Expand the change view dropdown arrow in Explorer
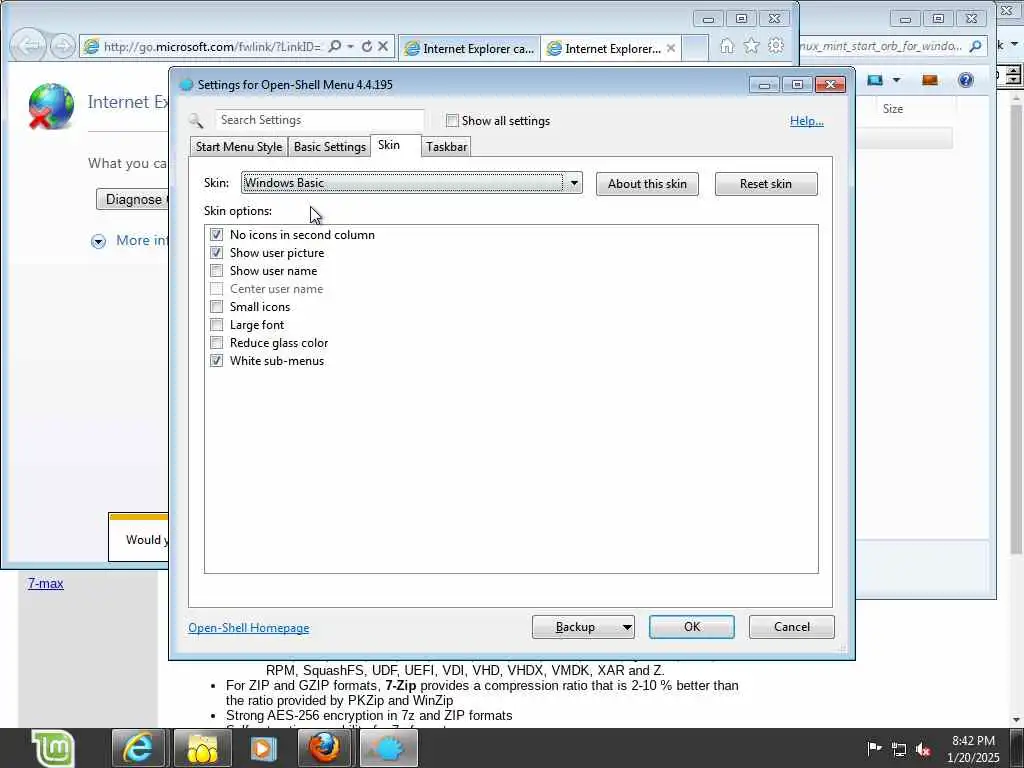 tap(897, 80)
